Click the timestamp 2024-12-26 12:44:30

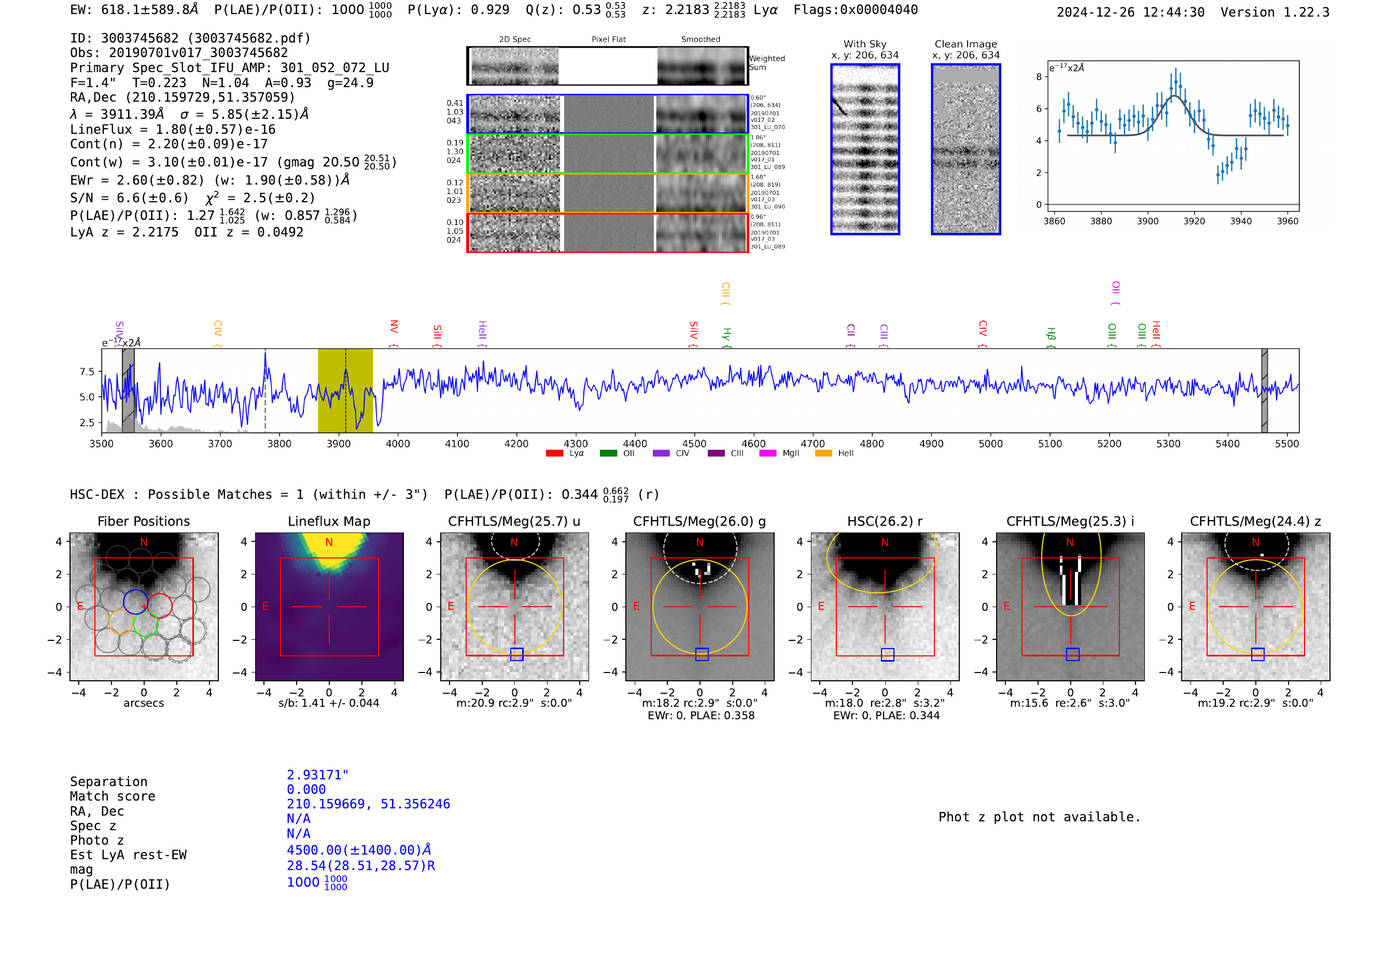pos(1131,12)
